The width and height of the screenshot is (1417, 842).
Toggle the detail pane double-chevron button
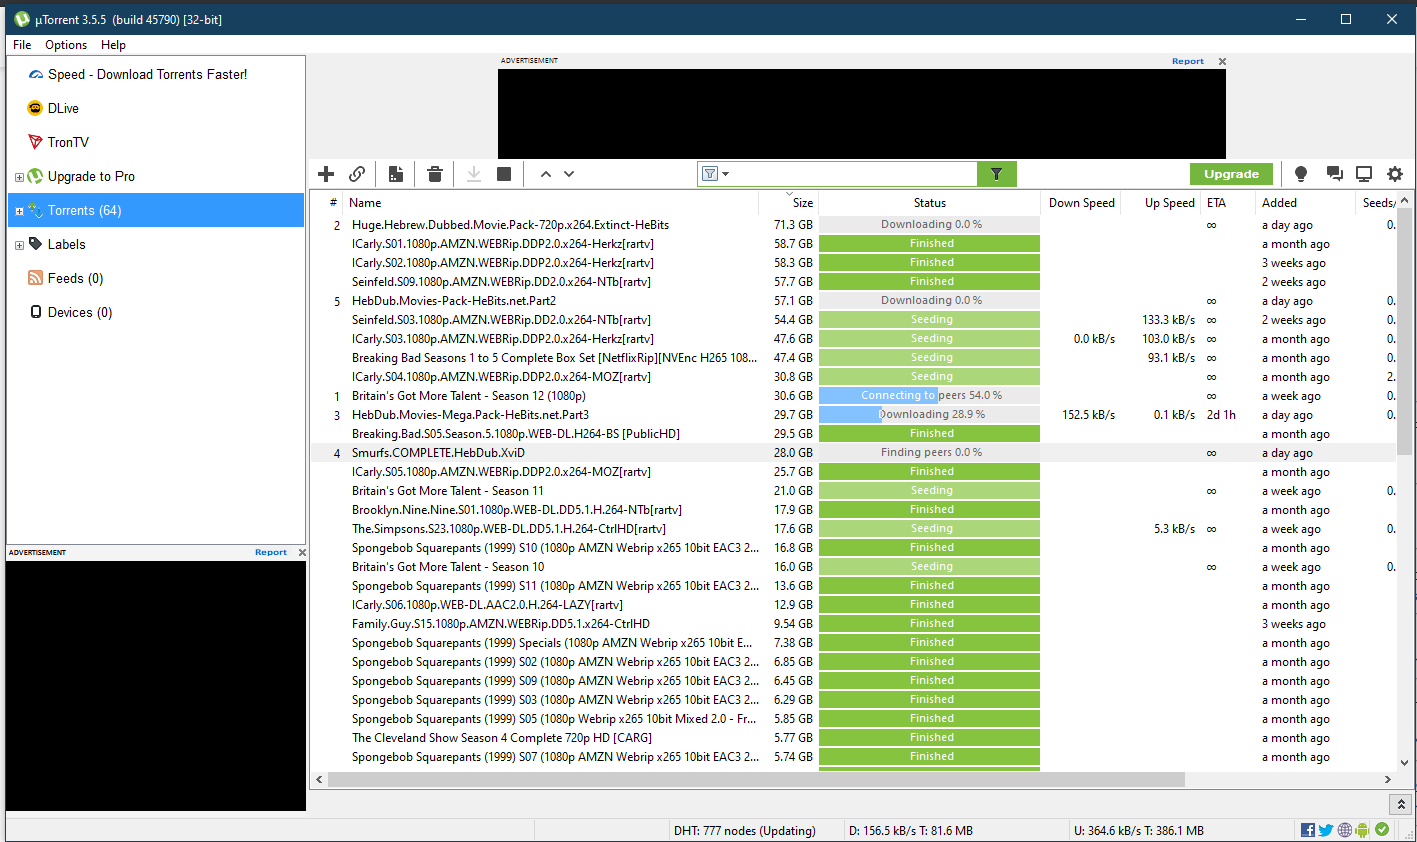[1401, 804]
